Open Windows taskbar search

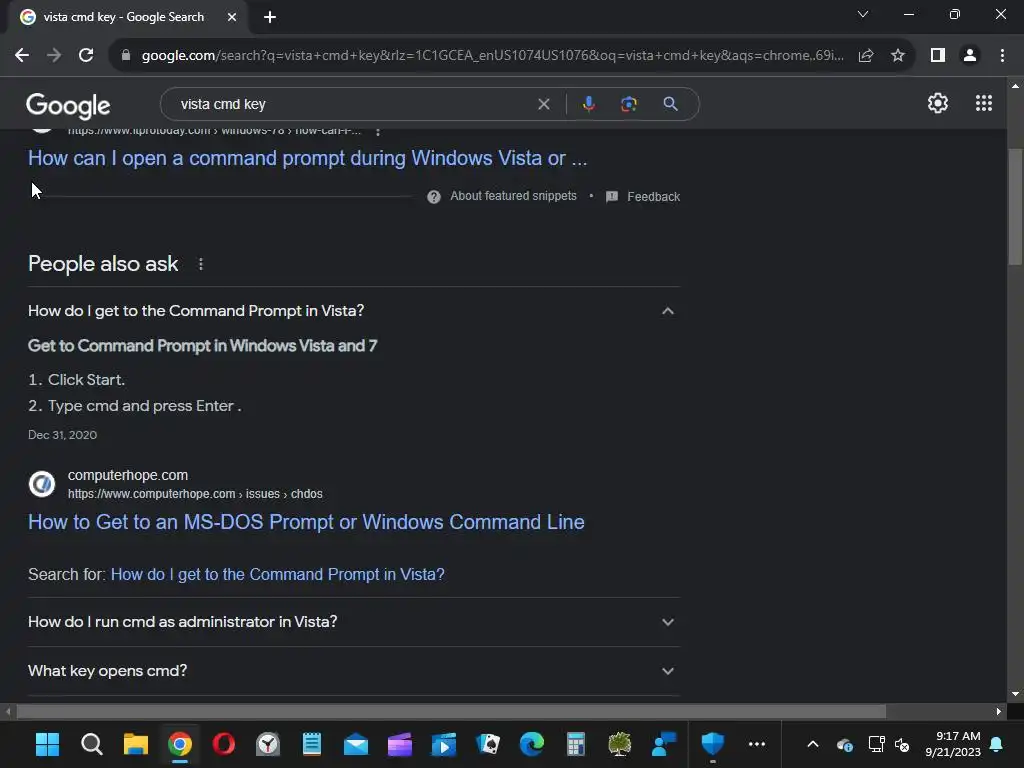91,744
